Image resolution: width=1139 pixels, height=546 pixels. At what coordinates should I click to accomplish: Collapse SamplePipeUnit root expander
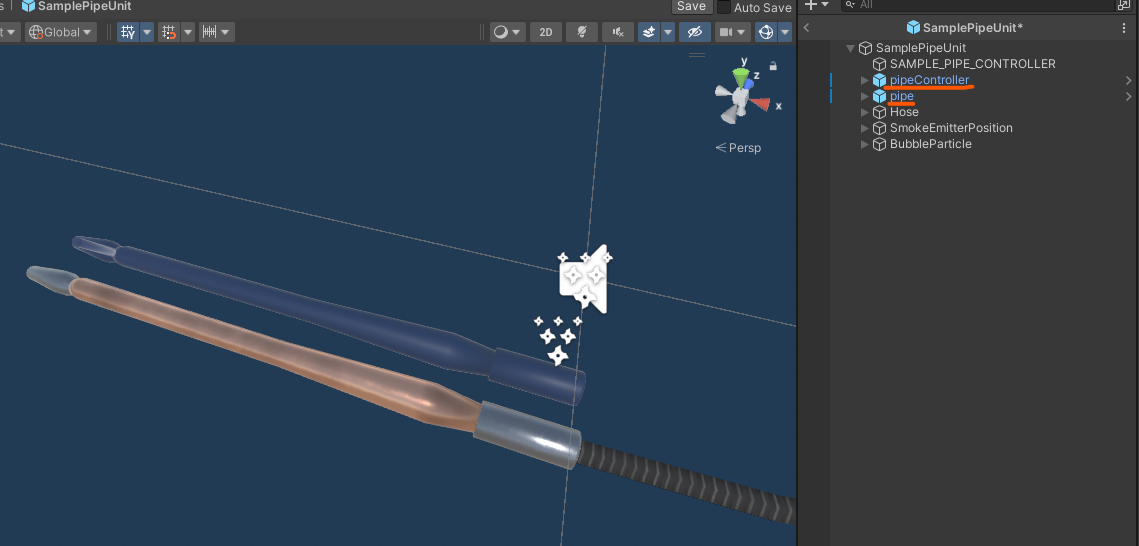tap(850, 48)
